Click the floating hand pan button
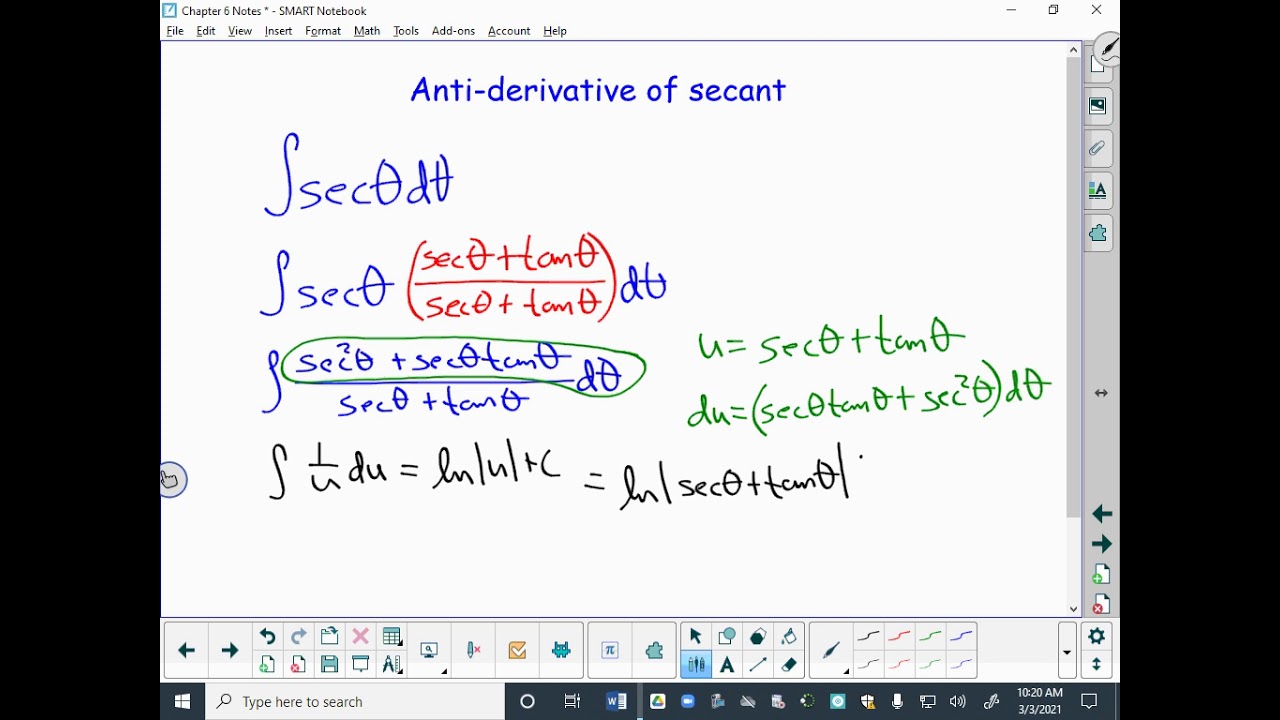Image resolution: width=1280 pixels, height=720 pixels. click(x=172, y=480)
